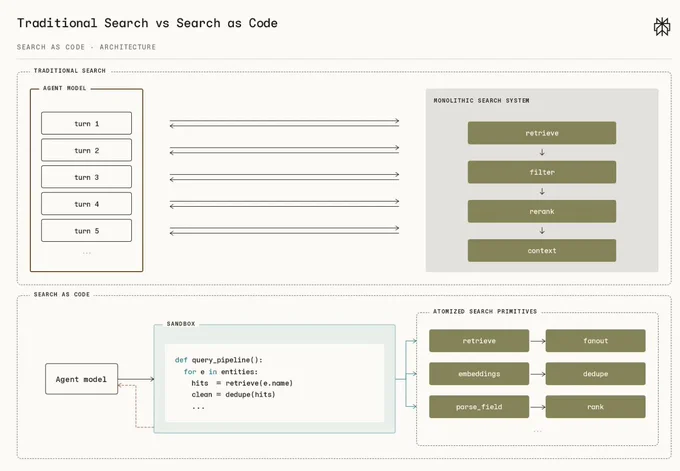Viewport: 680px width, 471px height.
Task: Click the 'Traditional Search vs Search as Code' title
Action: 147,23
